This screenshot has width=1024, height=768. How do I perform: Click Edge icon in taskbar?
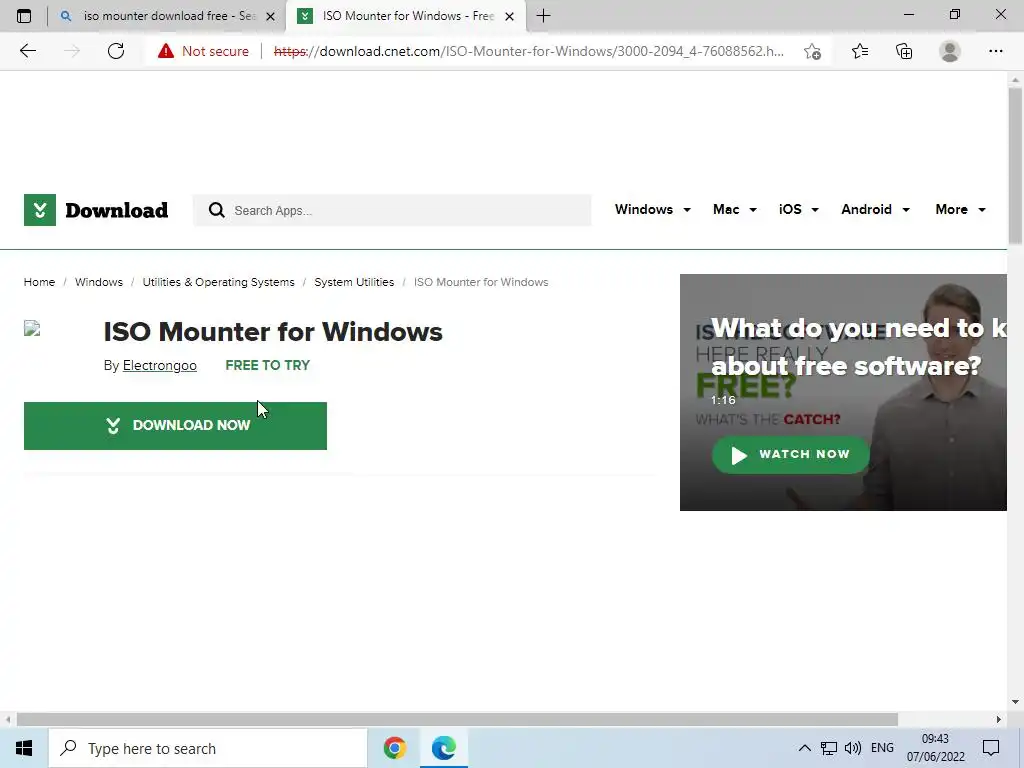pyautogui.click(x=443, y=748)
